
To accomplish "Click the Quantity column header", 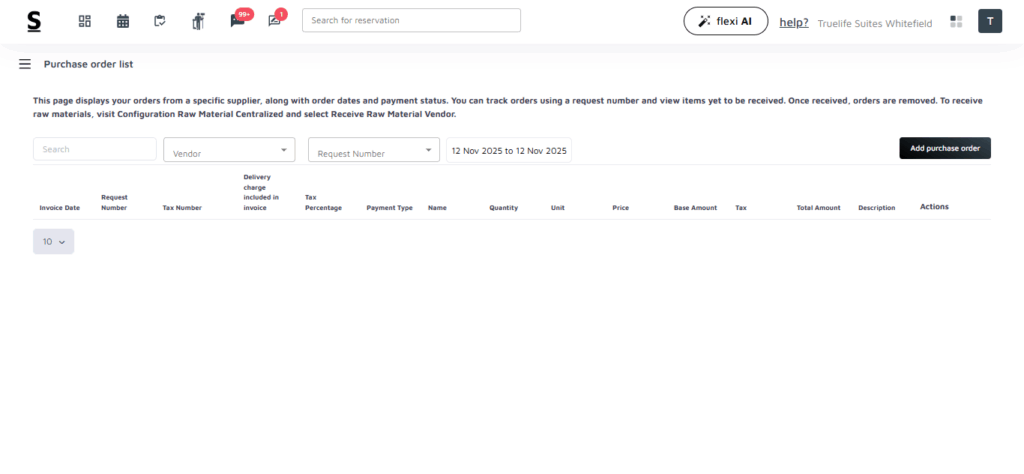I will point(504,208).
